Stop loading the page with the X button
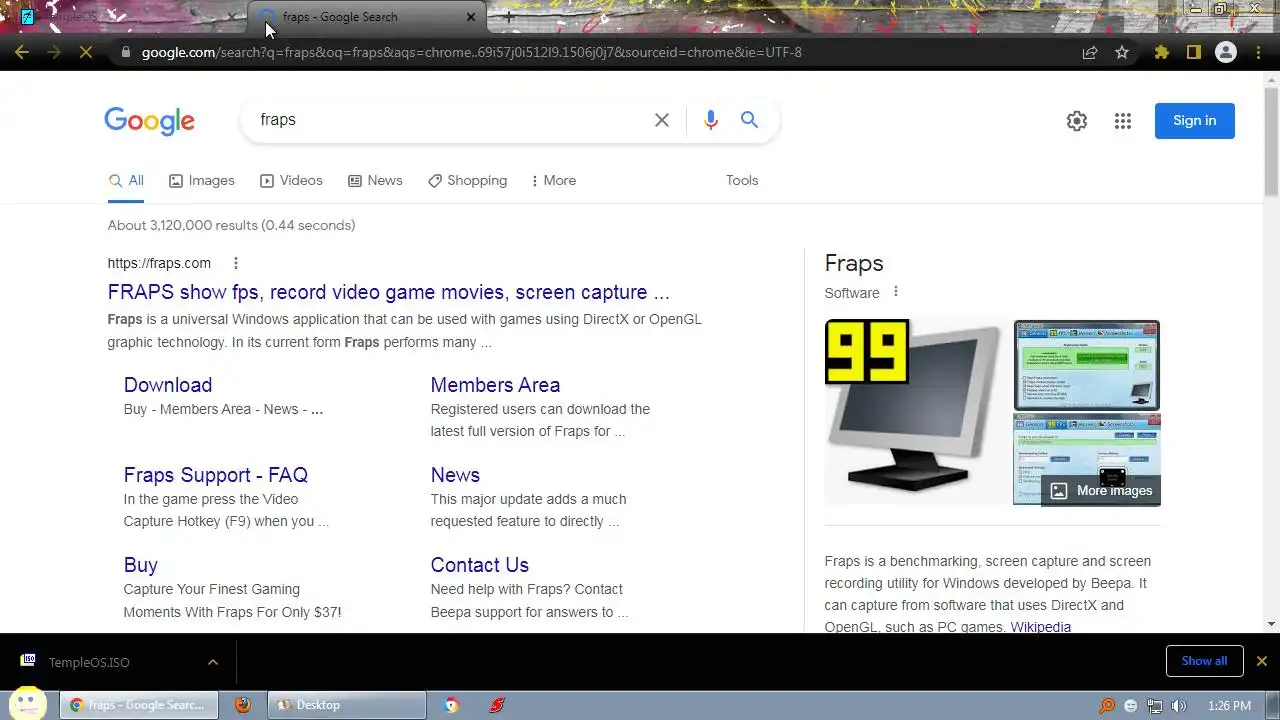The image size is (1280, 720). (86, 52)
